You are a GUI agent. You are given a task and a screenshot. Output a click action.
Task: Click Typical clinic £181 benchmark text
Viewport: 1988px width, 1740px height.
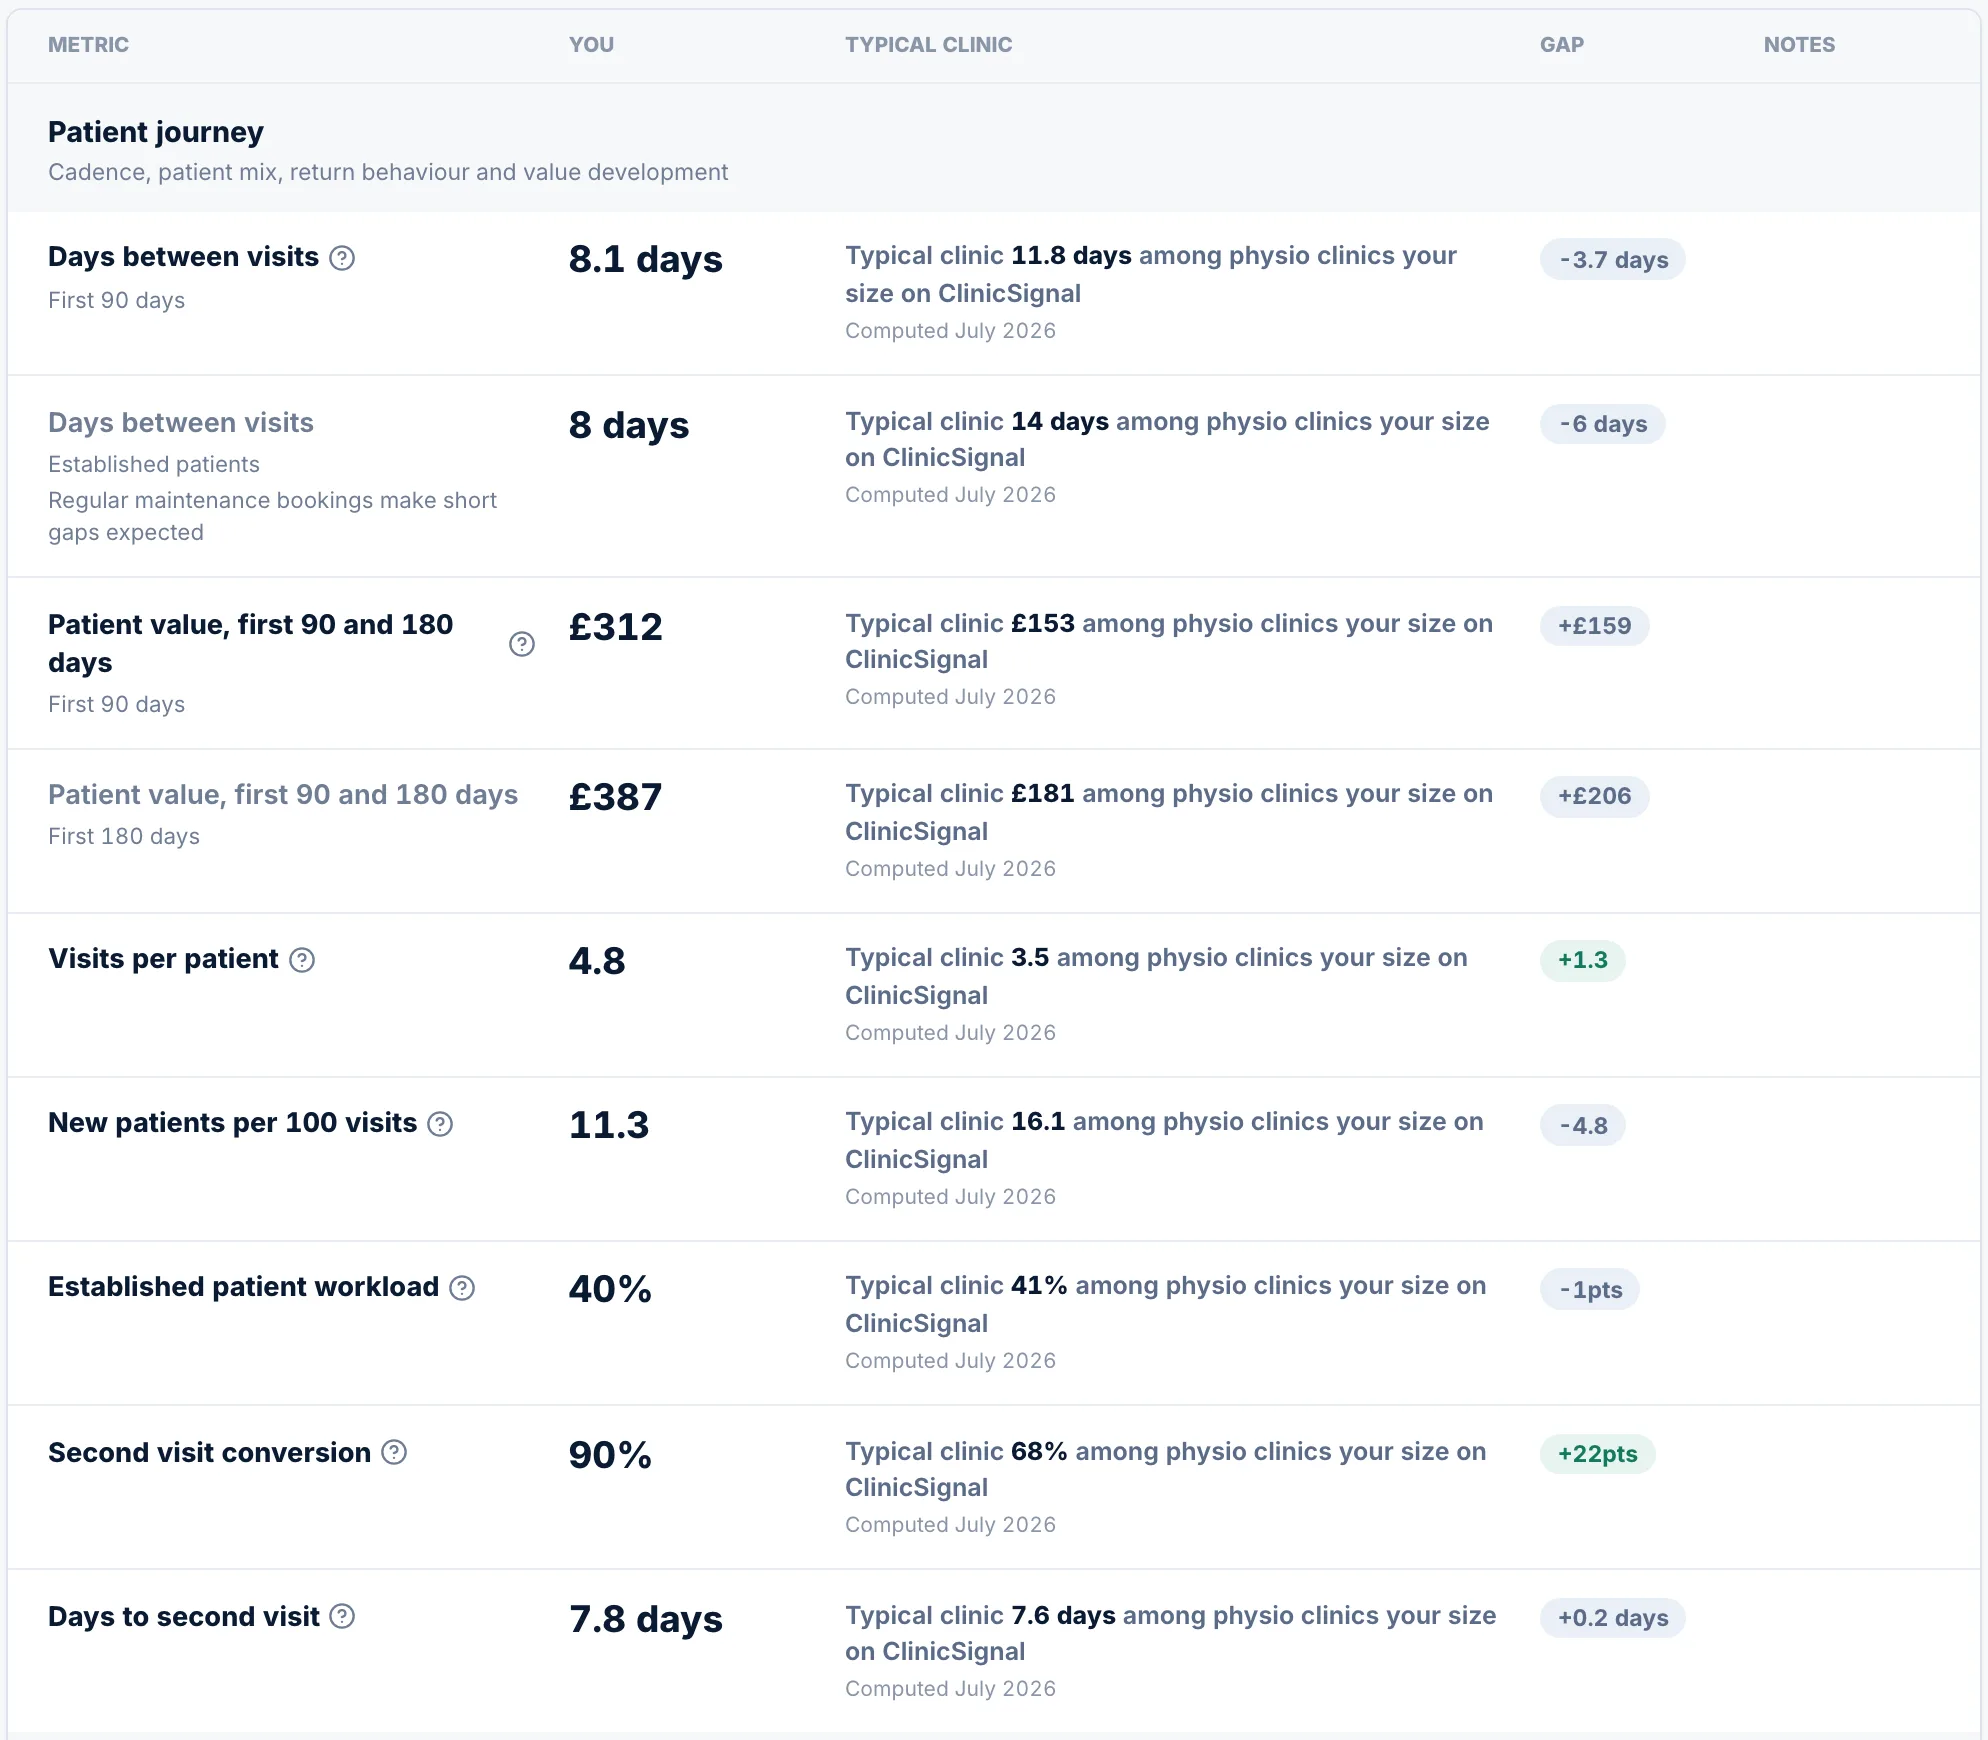[1168, 812]
